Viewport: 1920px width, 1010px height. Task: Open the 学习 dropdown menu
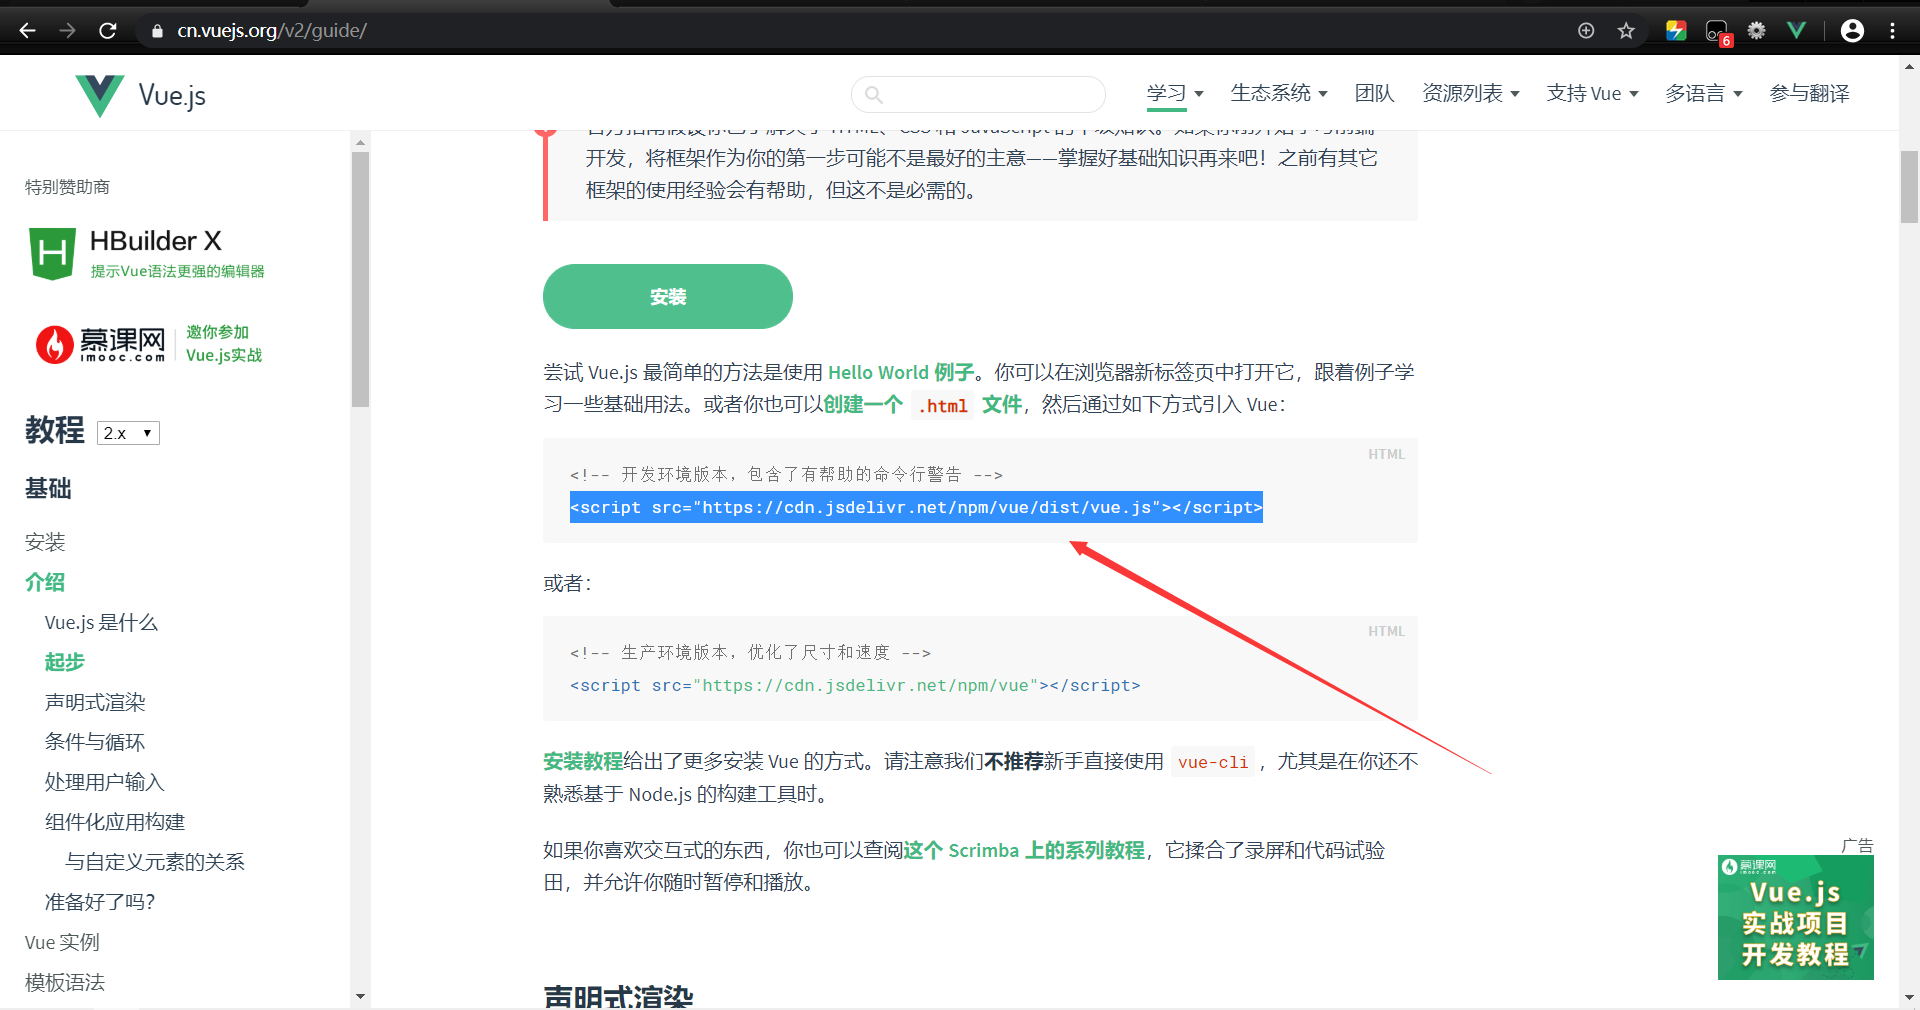1175,94
